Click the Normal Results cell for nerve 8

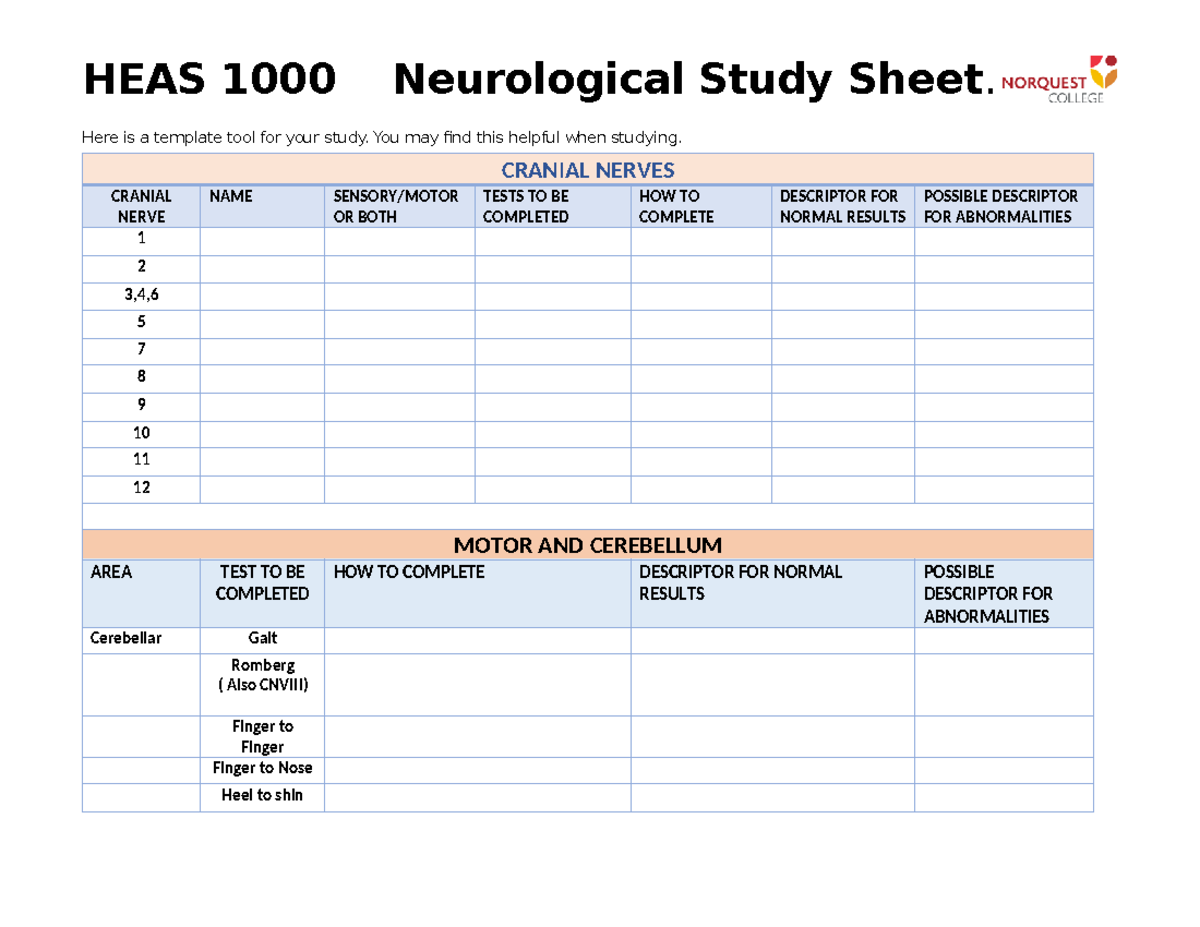[x=843, y=380]
